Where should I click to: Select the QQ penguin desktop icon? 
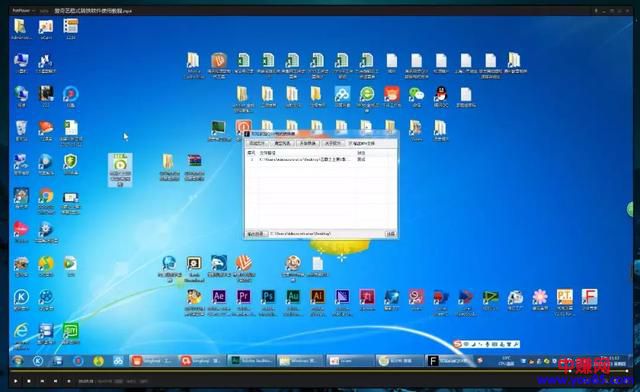tap(441, 94)
